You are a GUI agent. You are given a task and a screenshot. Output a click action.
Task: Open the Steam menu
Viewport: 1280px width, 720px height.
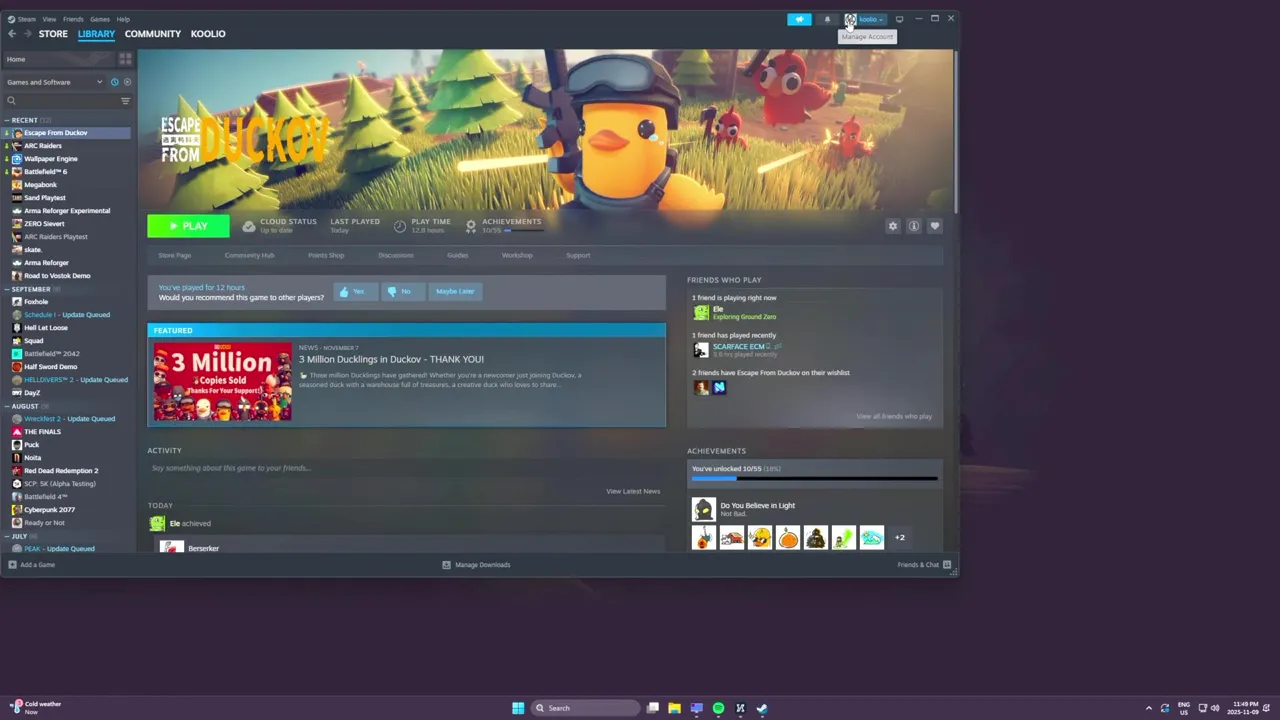22,19
